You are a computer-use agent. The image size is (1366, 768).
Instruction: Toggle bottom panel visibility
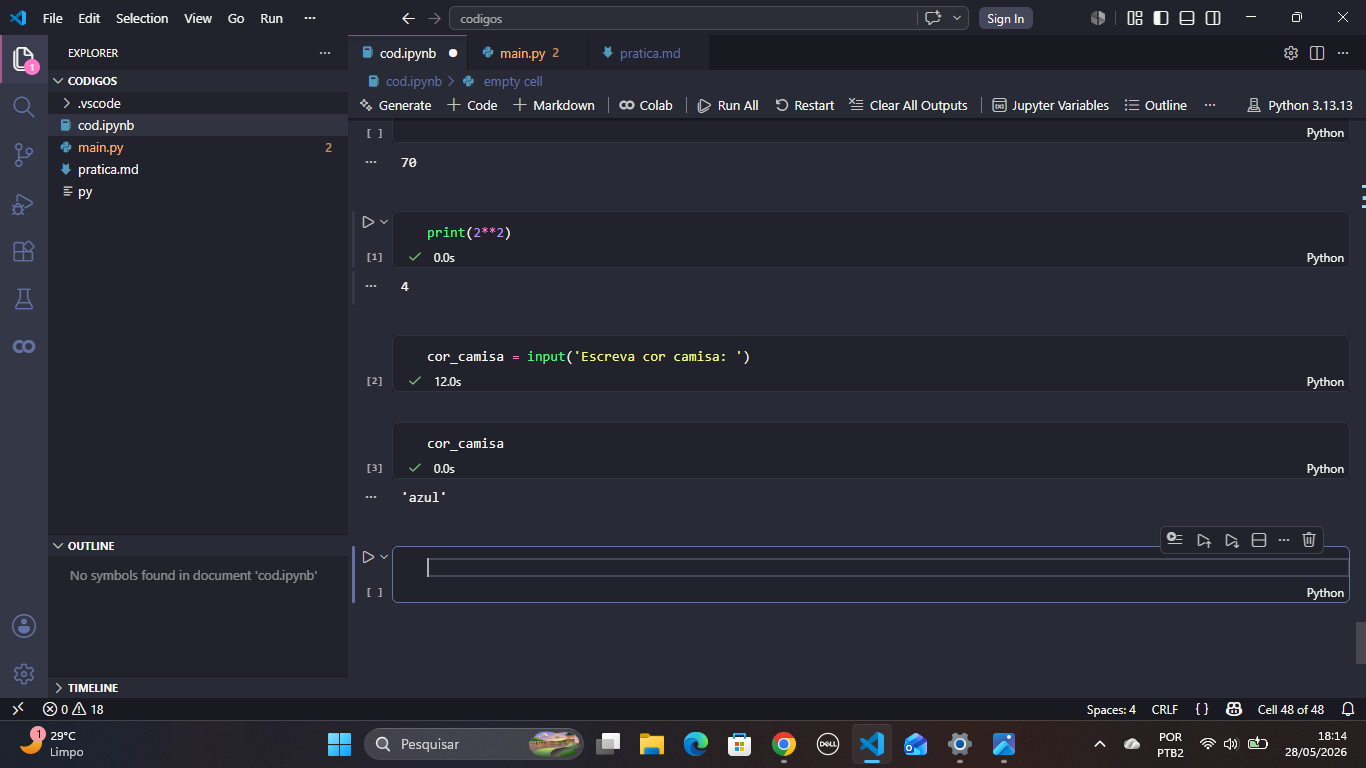[x=1187, y=18]
